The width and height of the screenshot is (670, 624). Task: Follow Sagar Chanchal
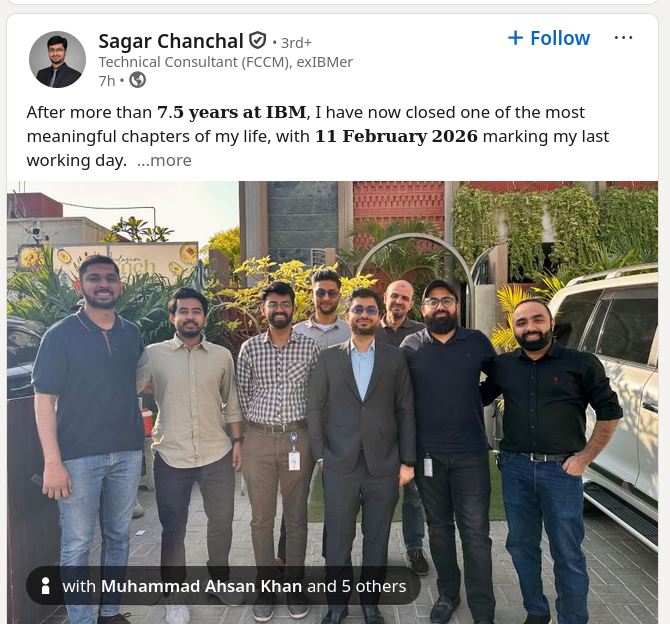(549, 38)
